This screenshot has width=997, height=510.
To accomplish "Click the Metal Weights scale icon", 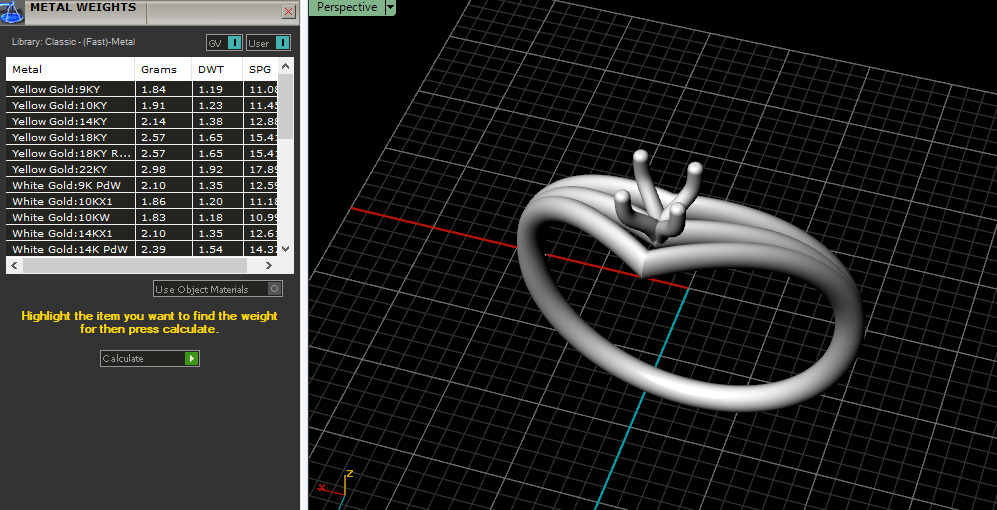I will pos(12,13).
